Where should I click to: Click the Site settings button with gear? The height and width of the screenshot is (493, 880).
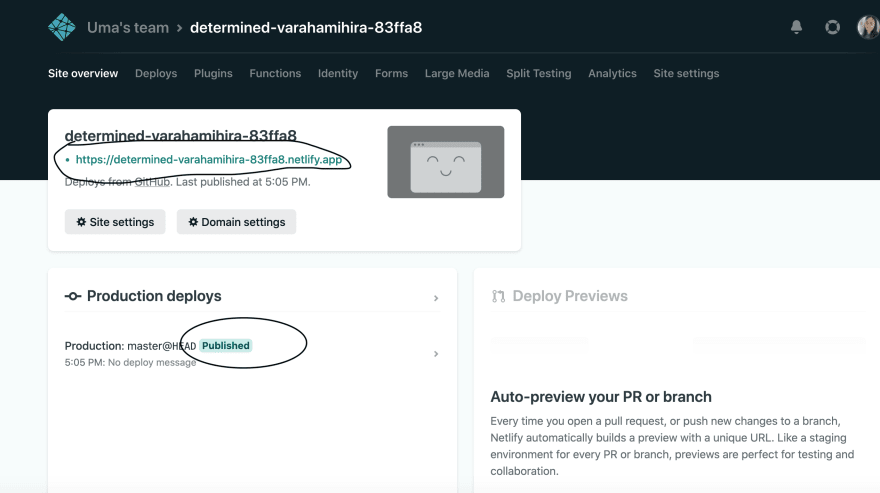click(115, 222)
